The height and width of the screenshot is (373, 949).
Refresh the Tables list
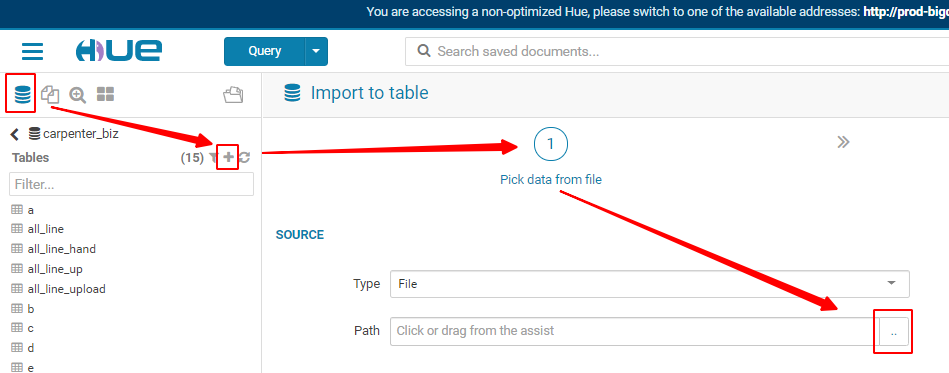point(244,157)
